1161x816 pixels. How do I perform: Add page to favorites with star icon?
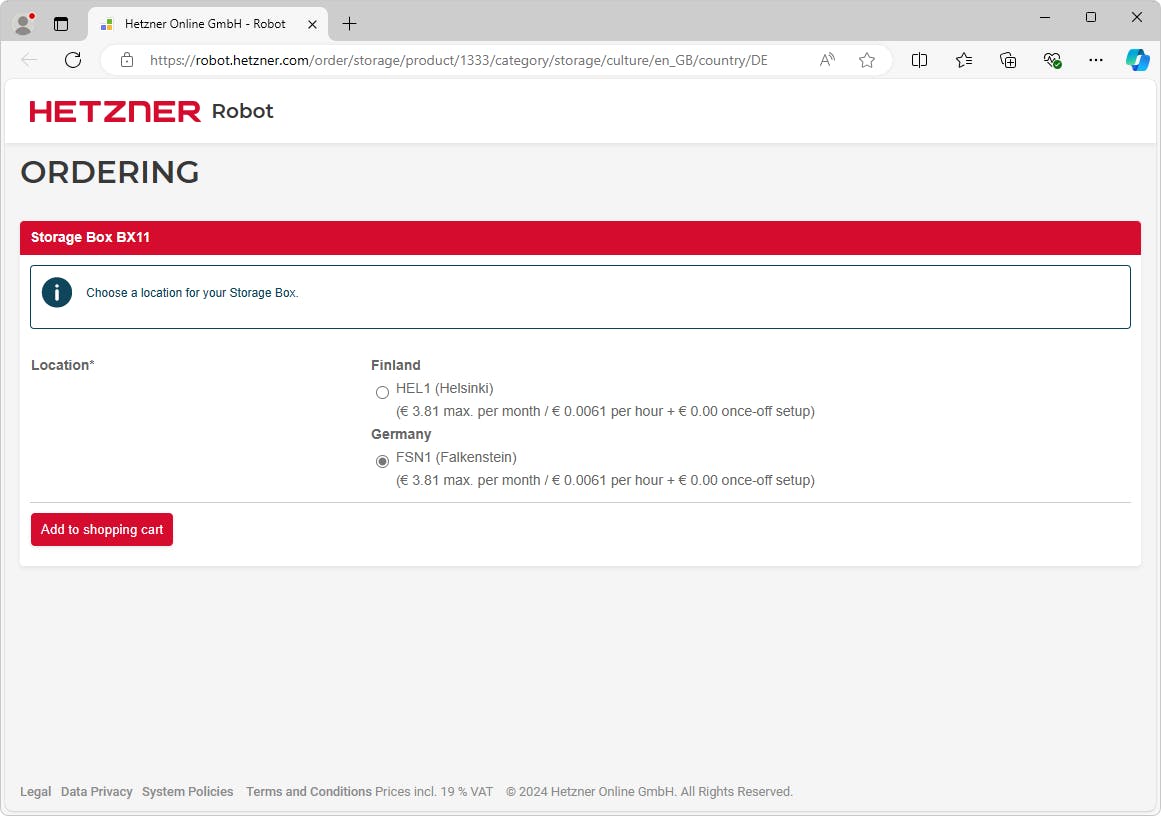point(867,60)
